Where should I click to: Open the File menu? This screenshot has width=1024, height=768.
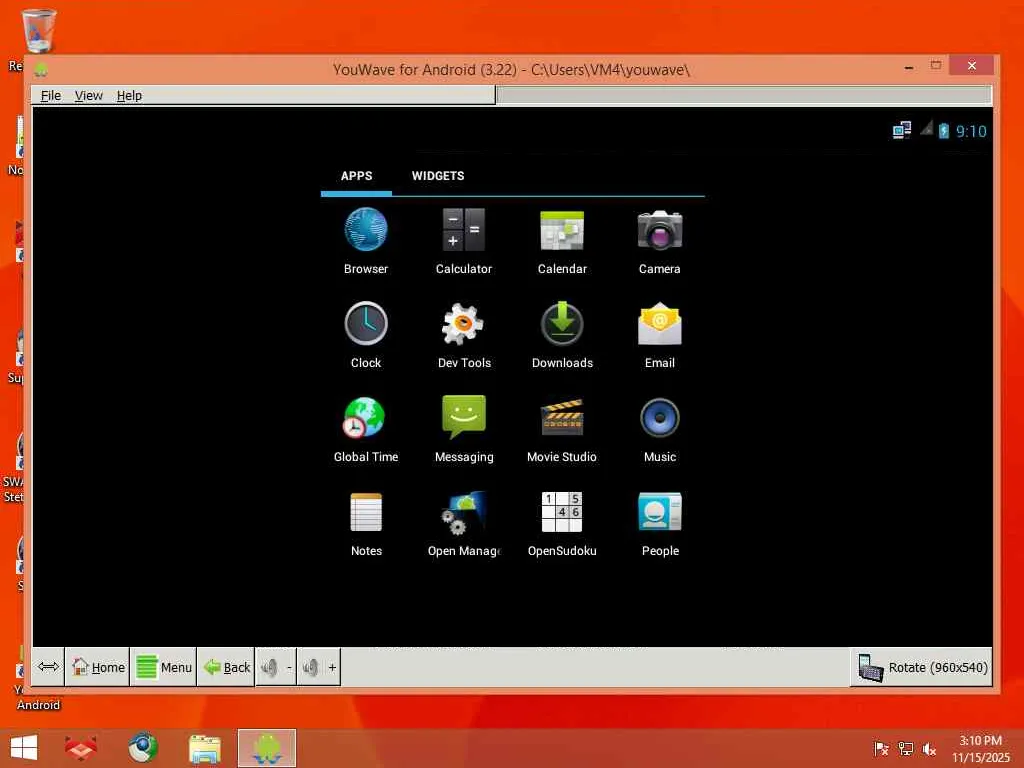tap(50, 95)
